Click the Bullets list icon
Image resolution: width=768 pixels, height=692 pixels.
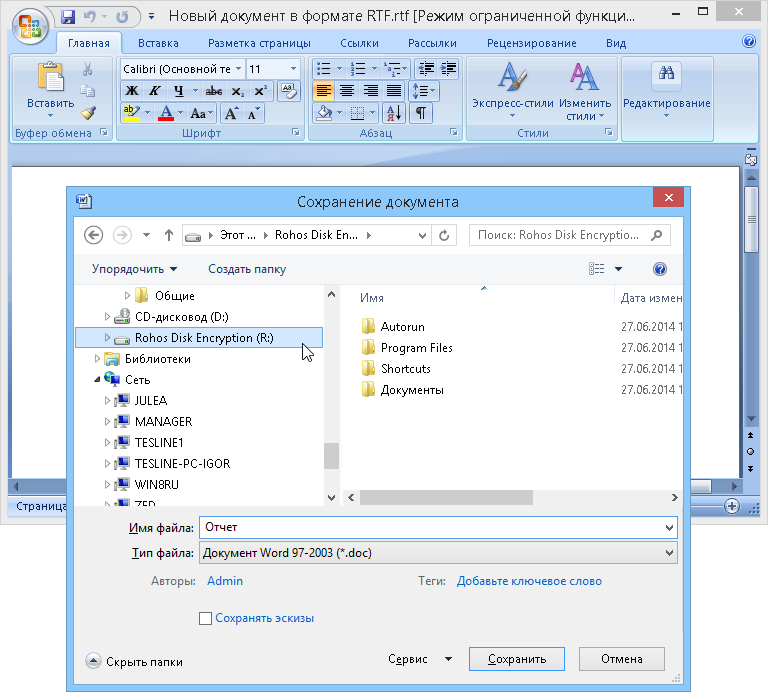click(x=324, y=69)
